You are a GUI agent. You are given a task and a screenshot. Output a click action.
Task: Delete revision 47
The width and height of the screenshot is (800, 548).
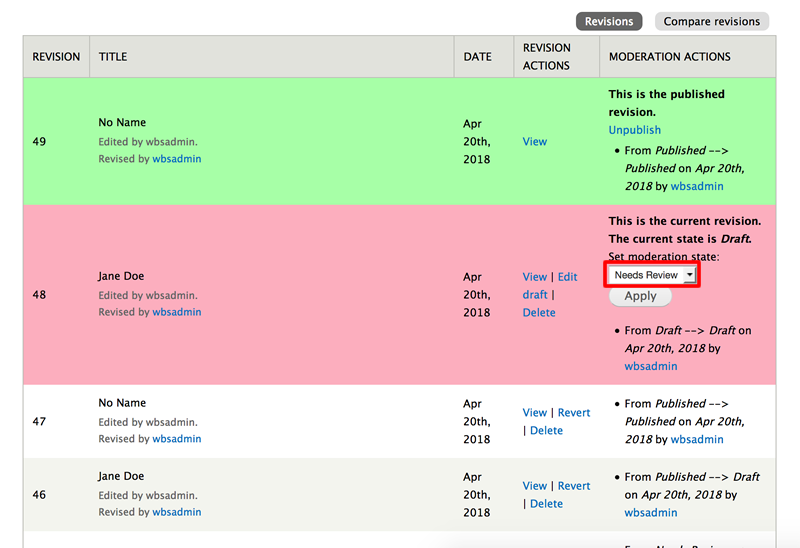tap(546, 431)
